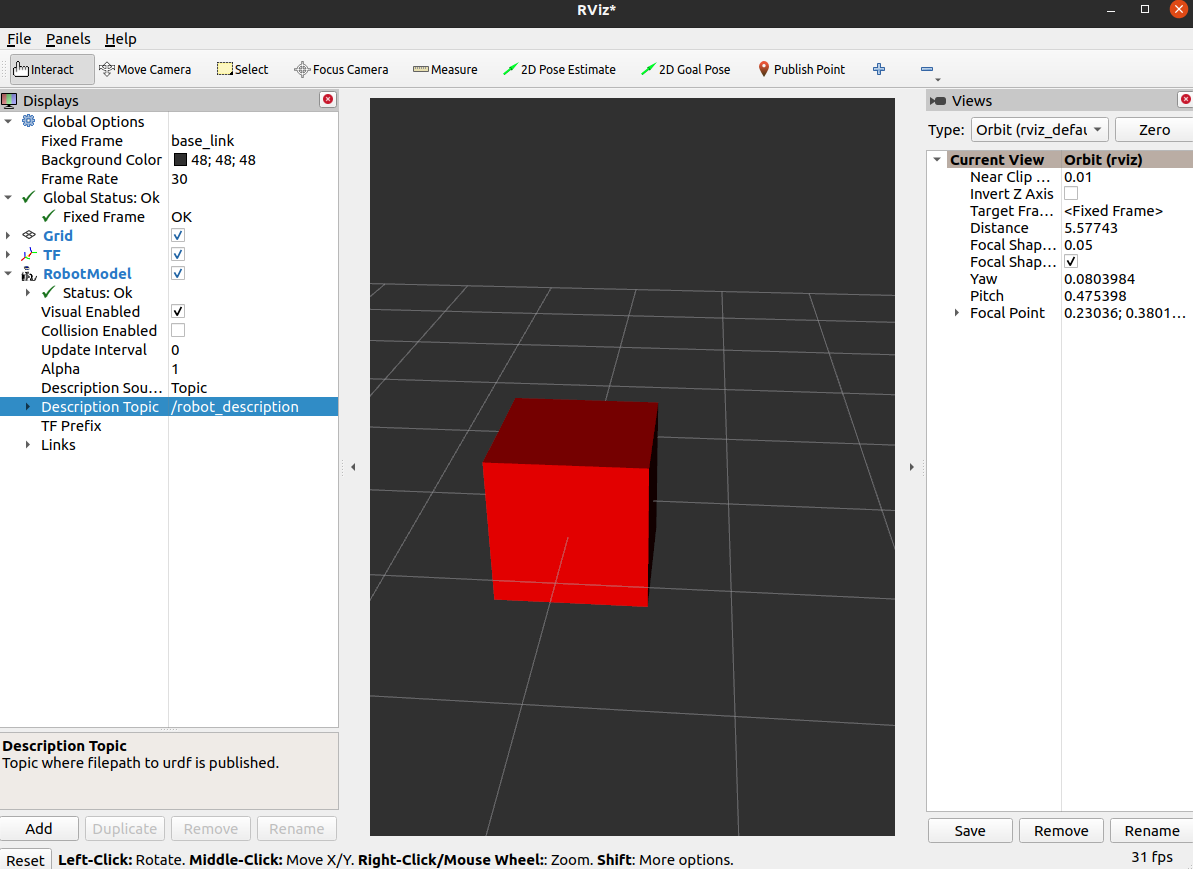1193x869 pixels.
Task: Collapse Global Options tree node
Action: pyautogui.click(x=8, y=121)
